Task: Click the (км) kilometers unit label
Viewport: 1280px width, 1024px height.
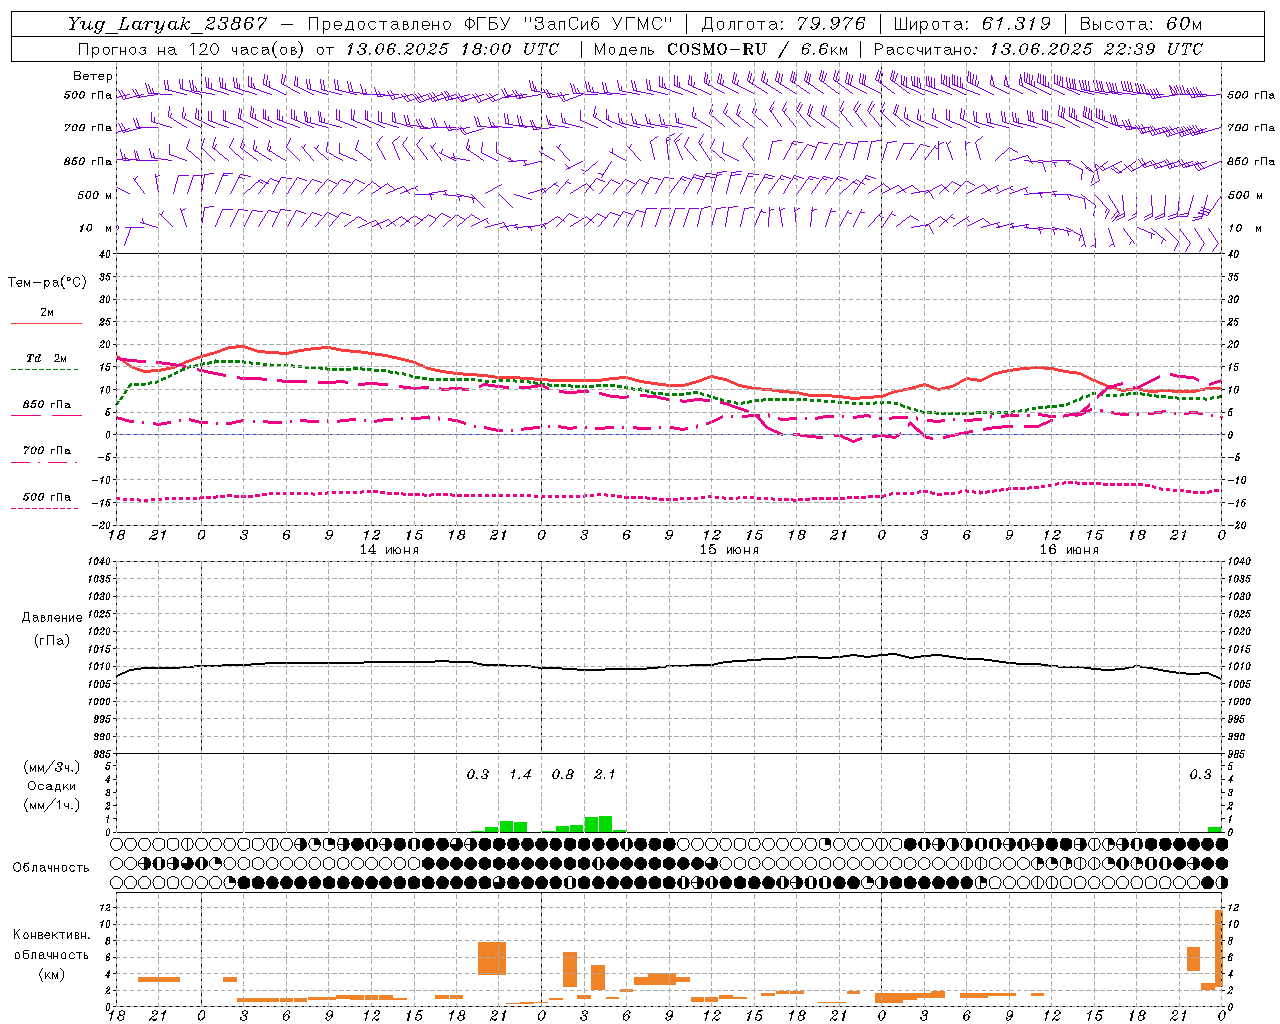Action: tap(51, 974)
